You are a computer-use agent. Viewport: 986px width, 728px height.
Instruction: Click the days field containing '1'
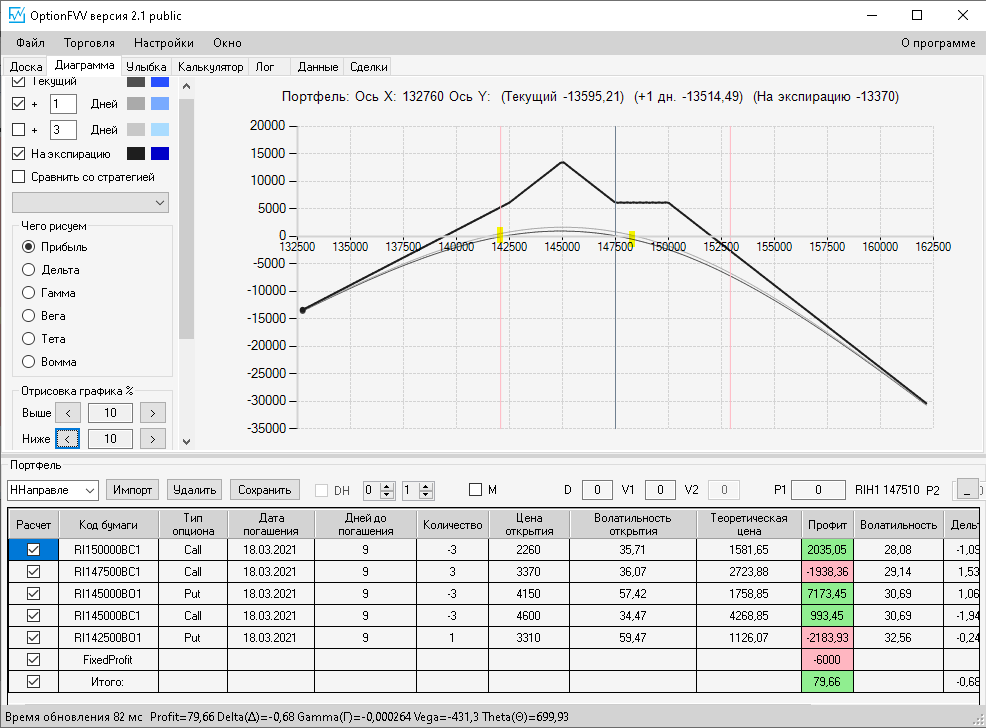(63, 104)
